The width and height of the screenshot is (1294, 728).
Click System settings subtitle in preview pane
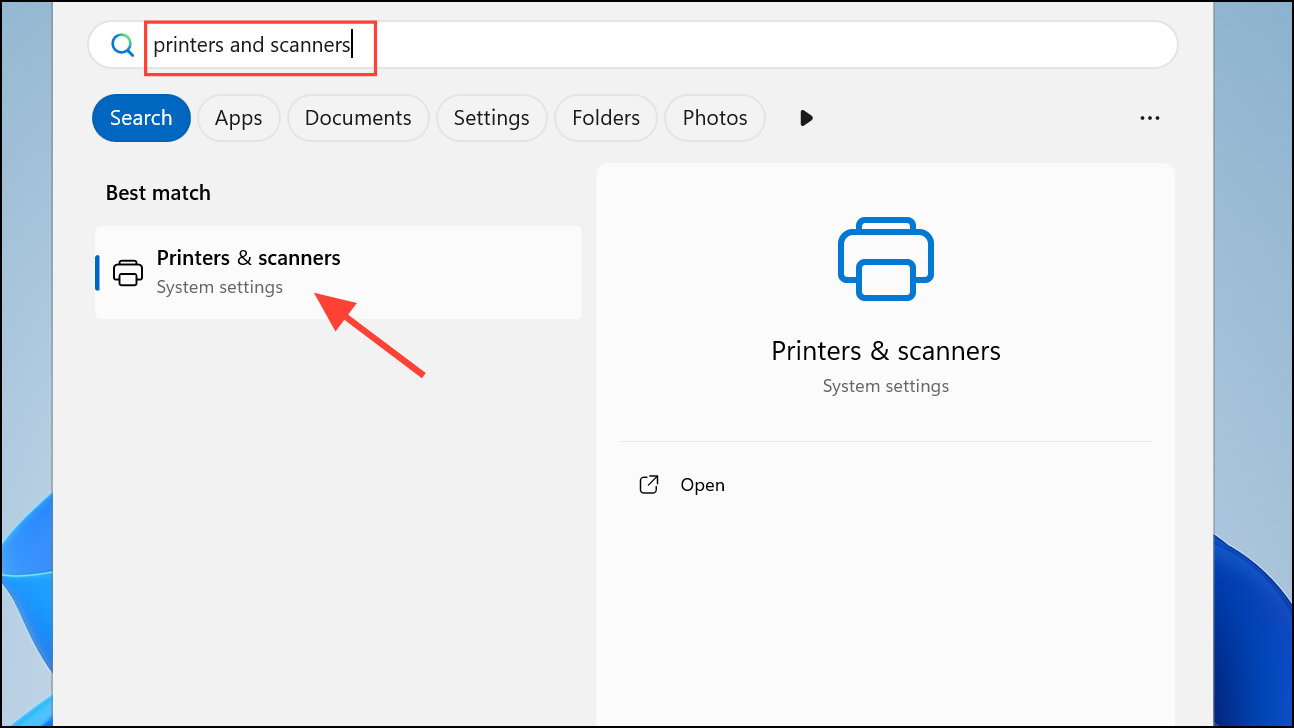[885, 386]
